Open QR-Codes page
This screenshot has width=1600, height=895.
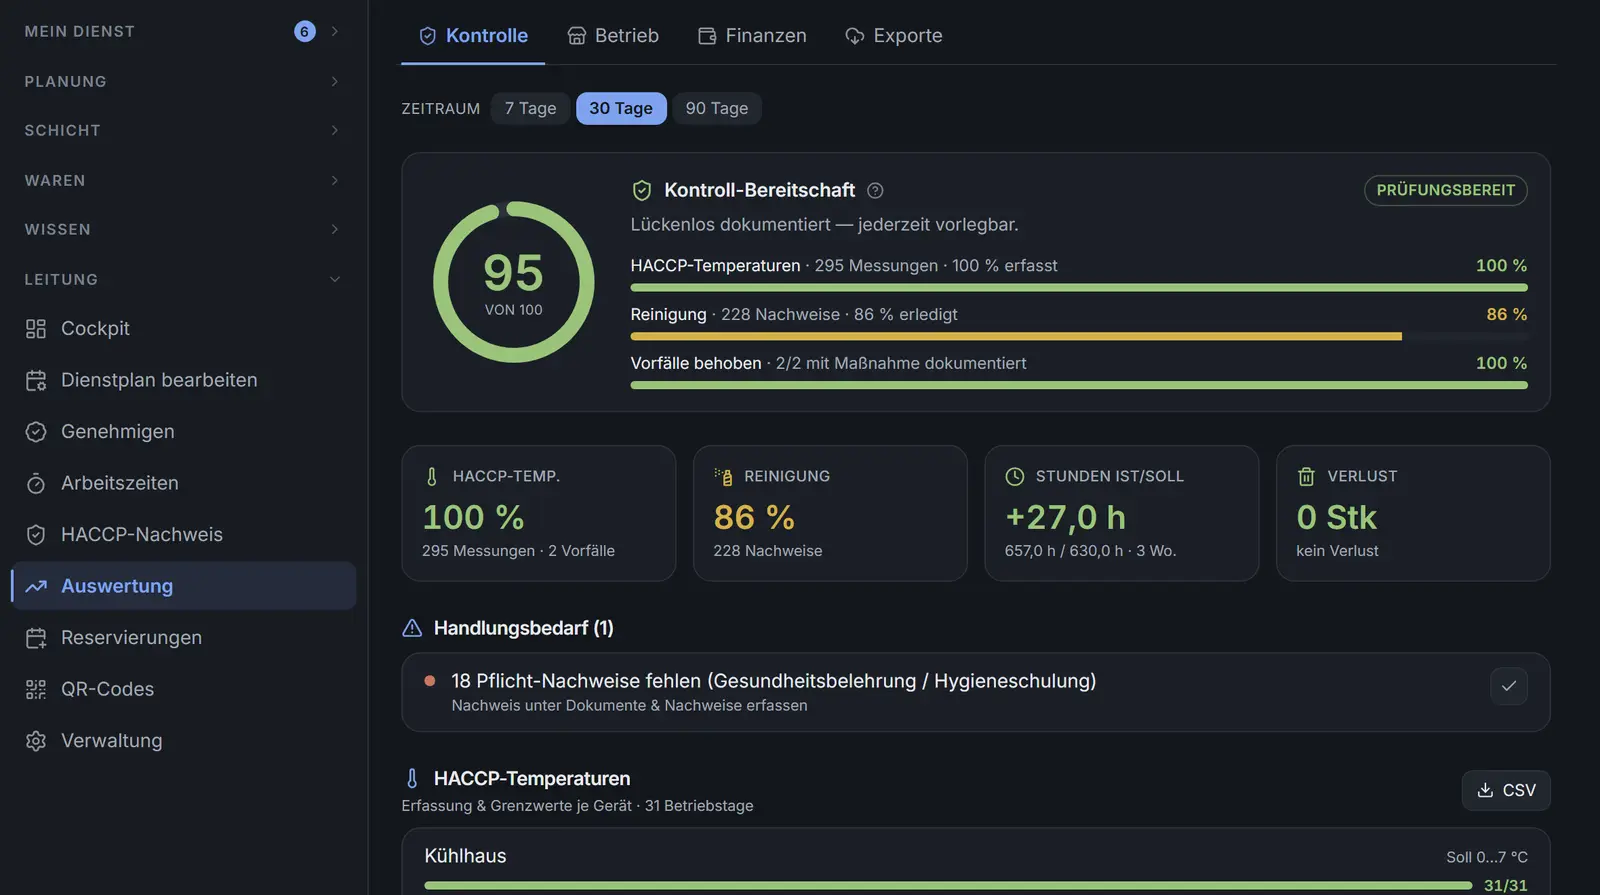tap(184, 689)
